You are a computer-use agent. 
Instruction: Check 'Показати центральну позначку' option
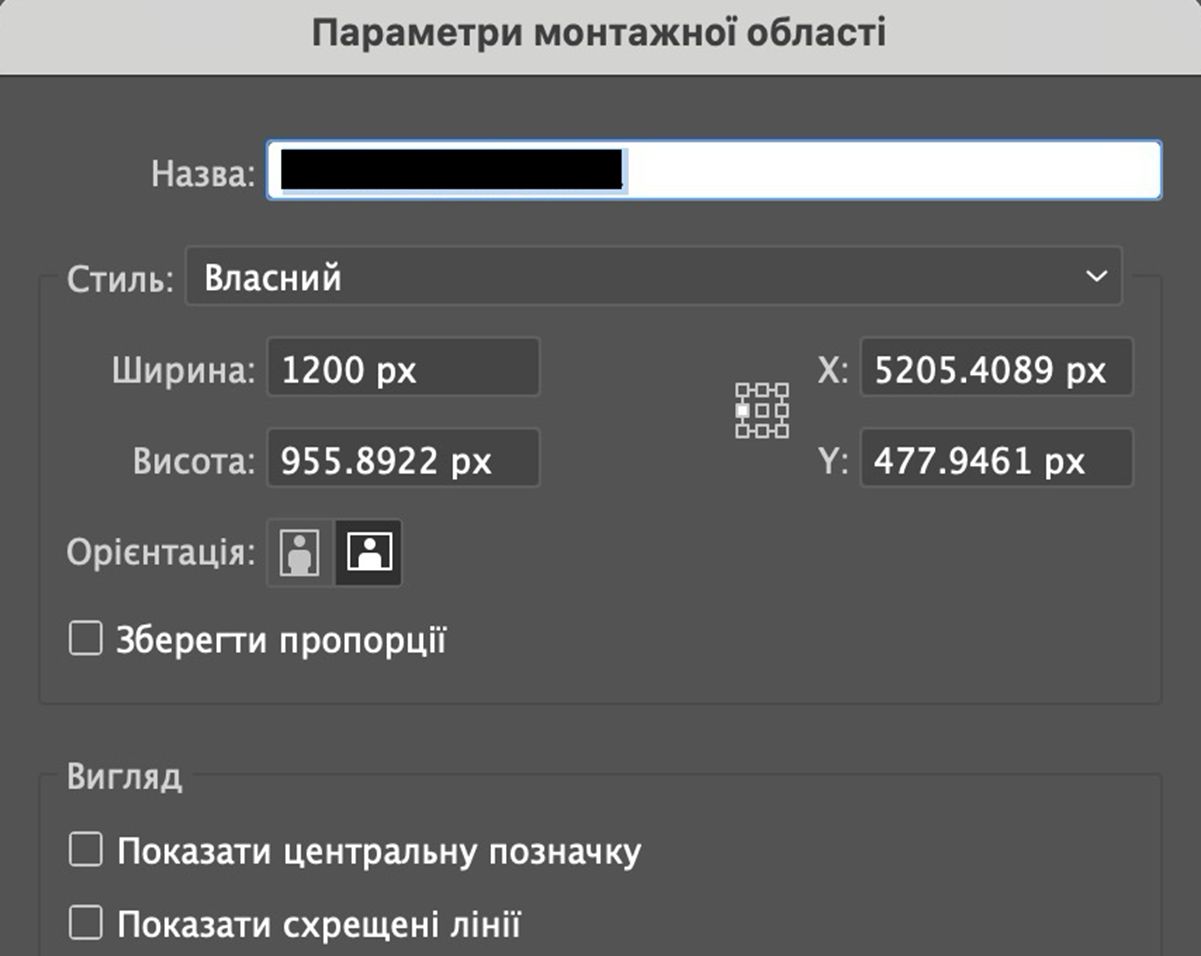(x=86, y=851)
